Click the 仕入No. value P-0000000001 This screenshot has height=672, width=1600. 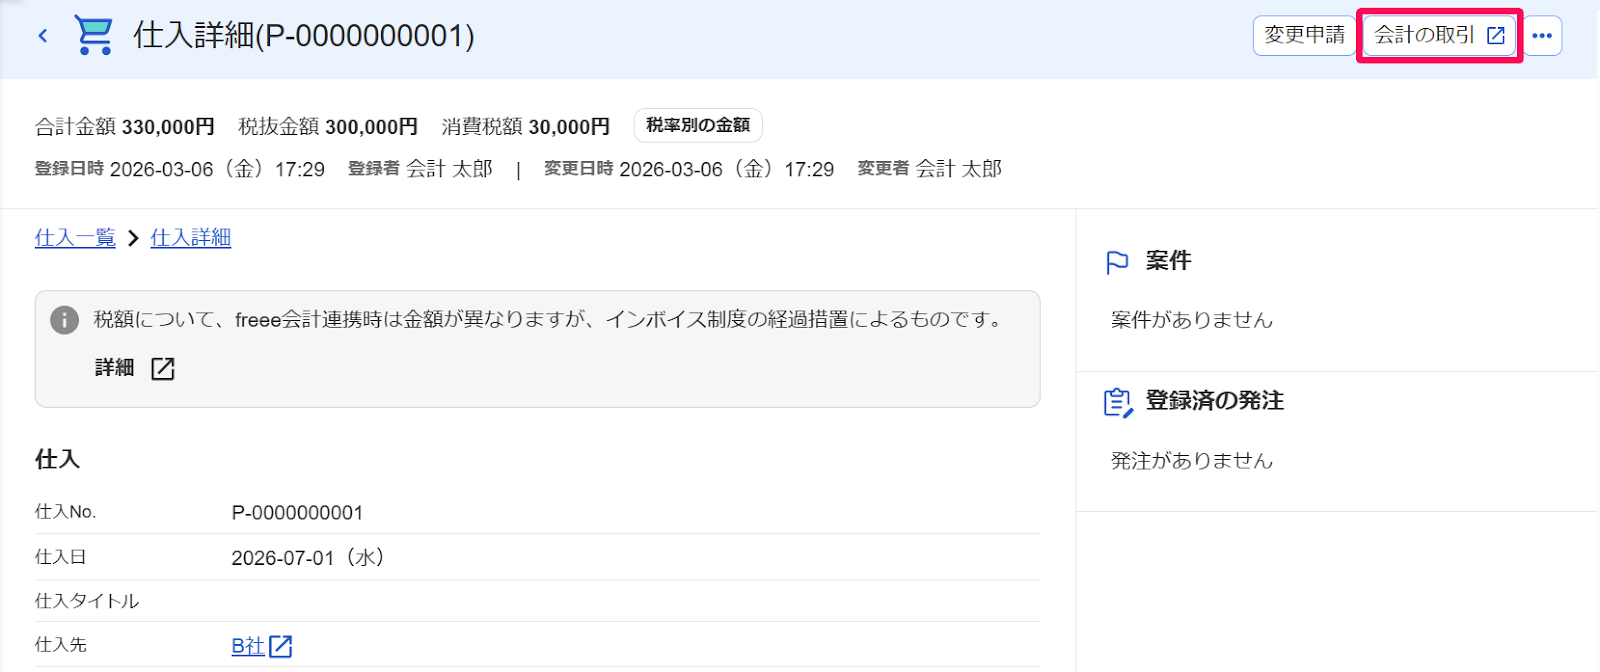pos(297,513)
